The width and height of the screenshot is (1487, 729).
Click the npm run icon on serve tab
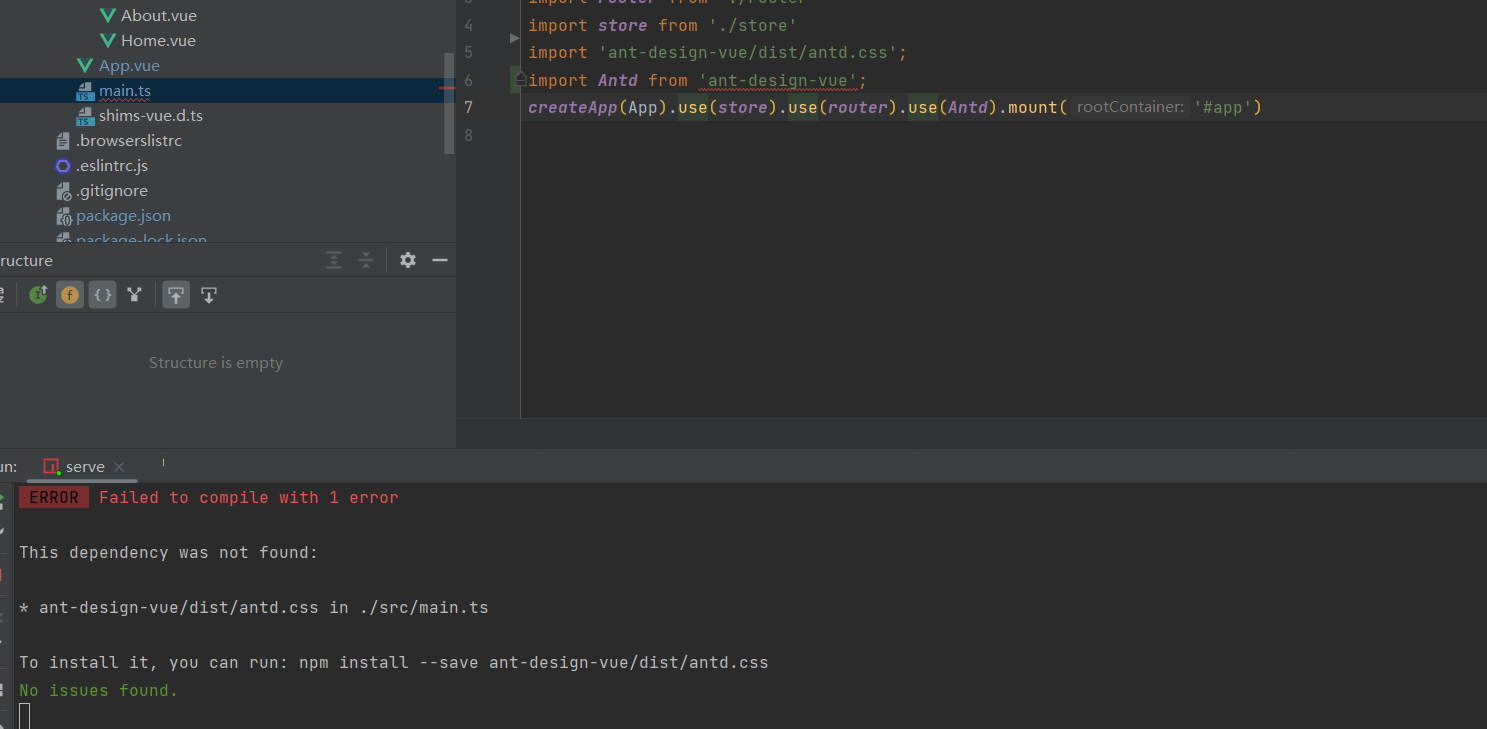pos(51,467)
